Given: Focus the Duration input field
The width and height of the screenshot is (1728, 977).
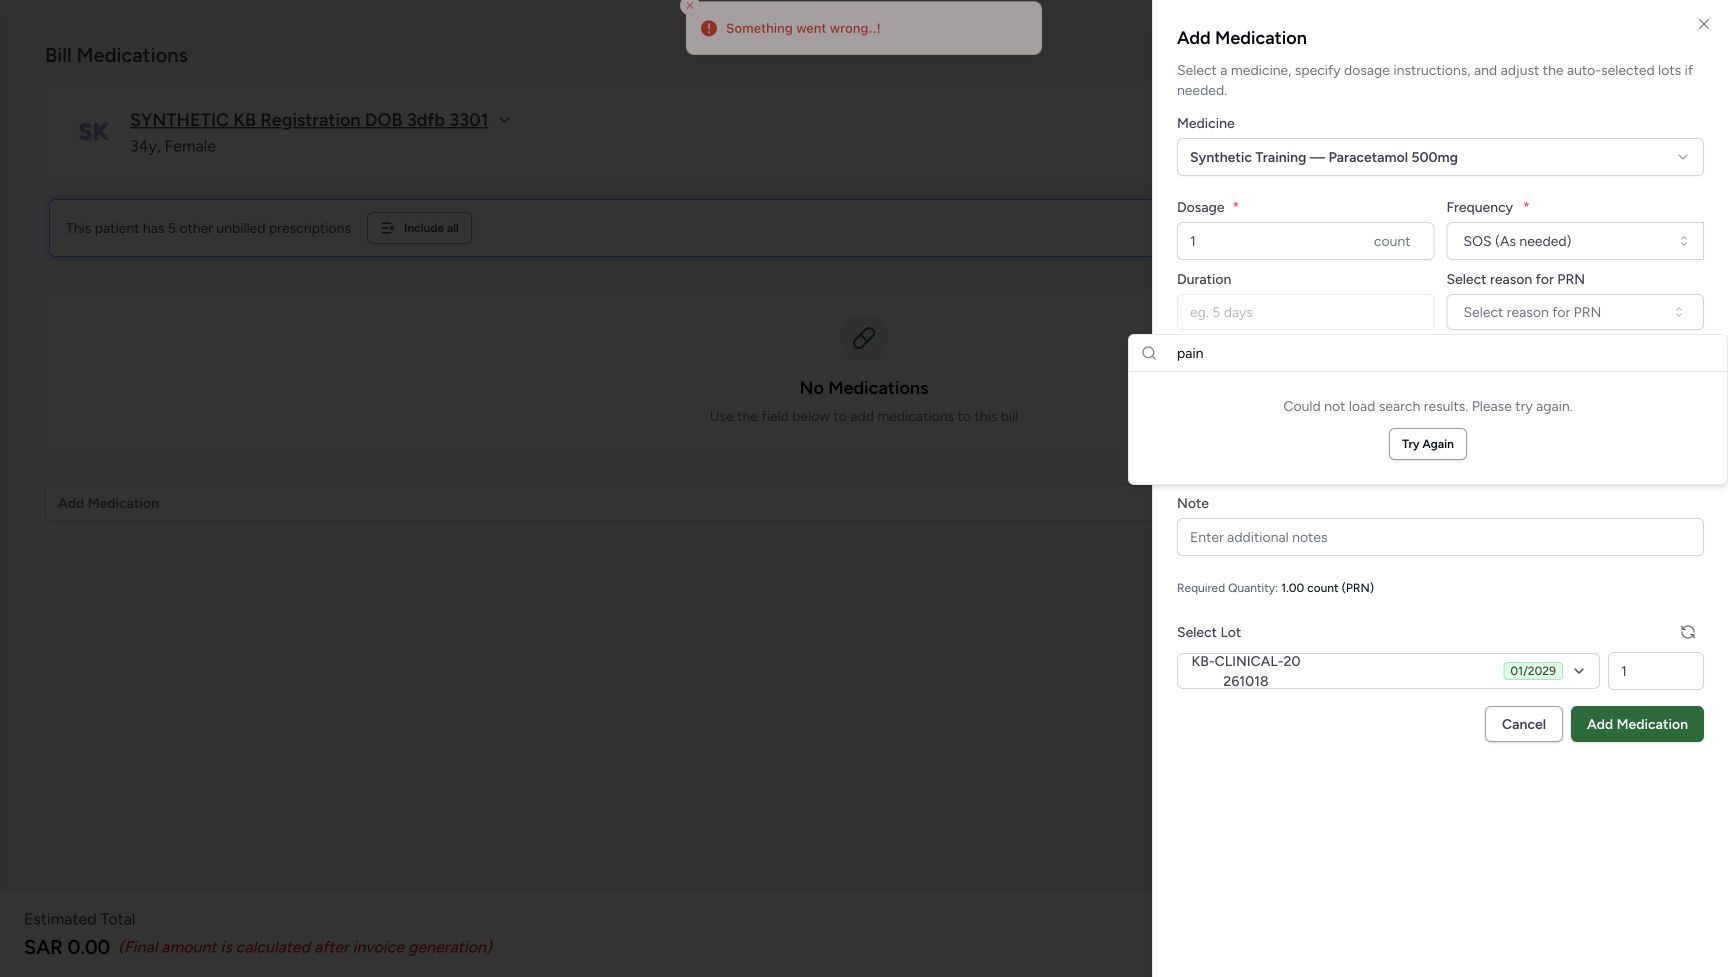Looking at the screenshot, I should [x=1305, y=312].
